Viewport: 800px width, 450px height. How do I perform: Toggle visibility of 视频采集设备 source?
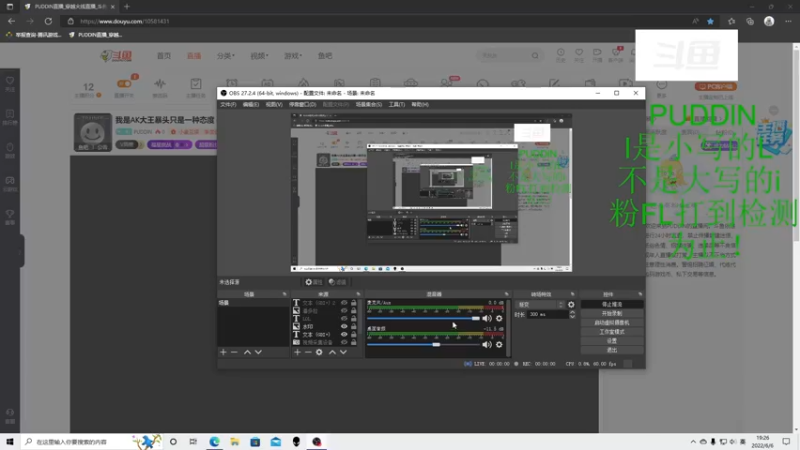click(x=344, y=342)
